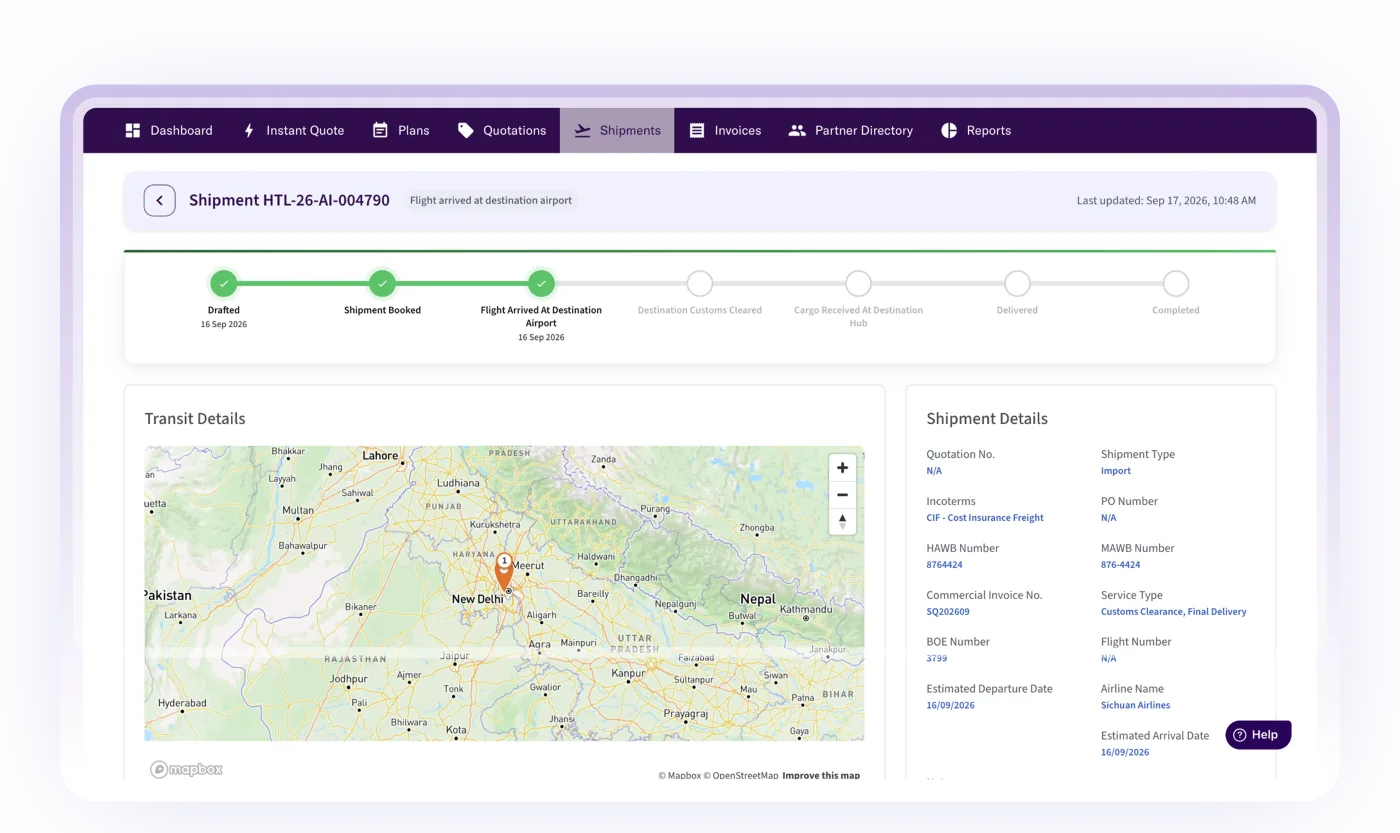Click the Shipments airplane icon
This screenshot has height=833, width=1400.
(x=582, y=130)
